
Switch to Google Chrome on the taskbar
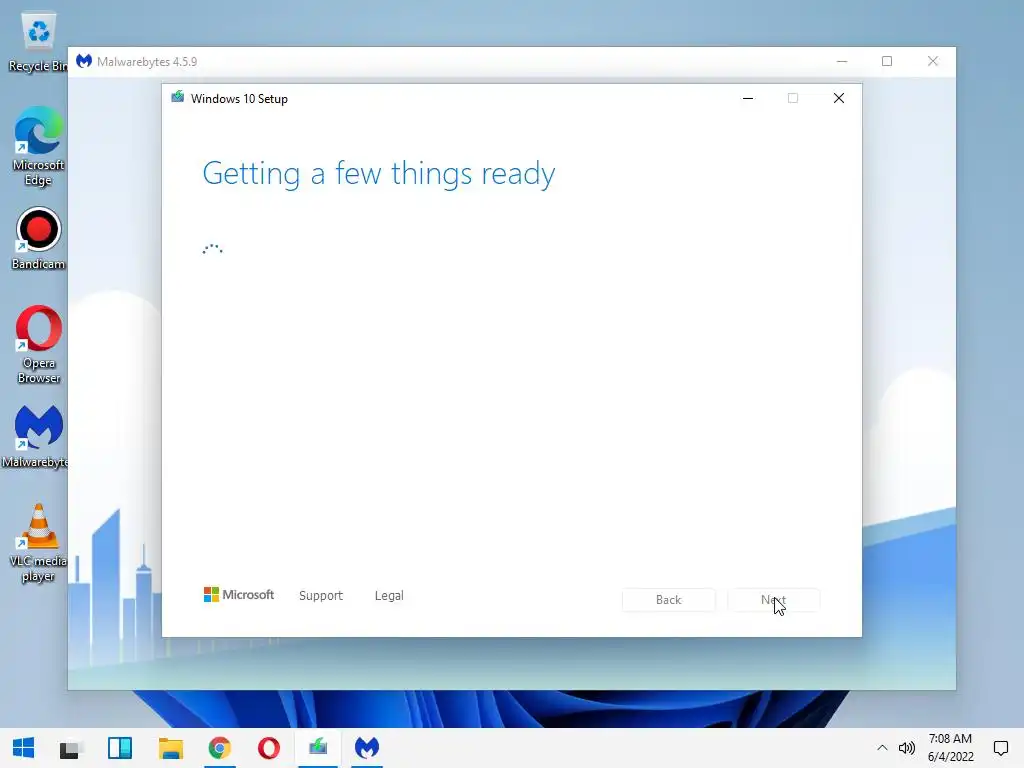[x=219, y=748]
